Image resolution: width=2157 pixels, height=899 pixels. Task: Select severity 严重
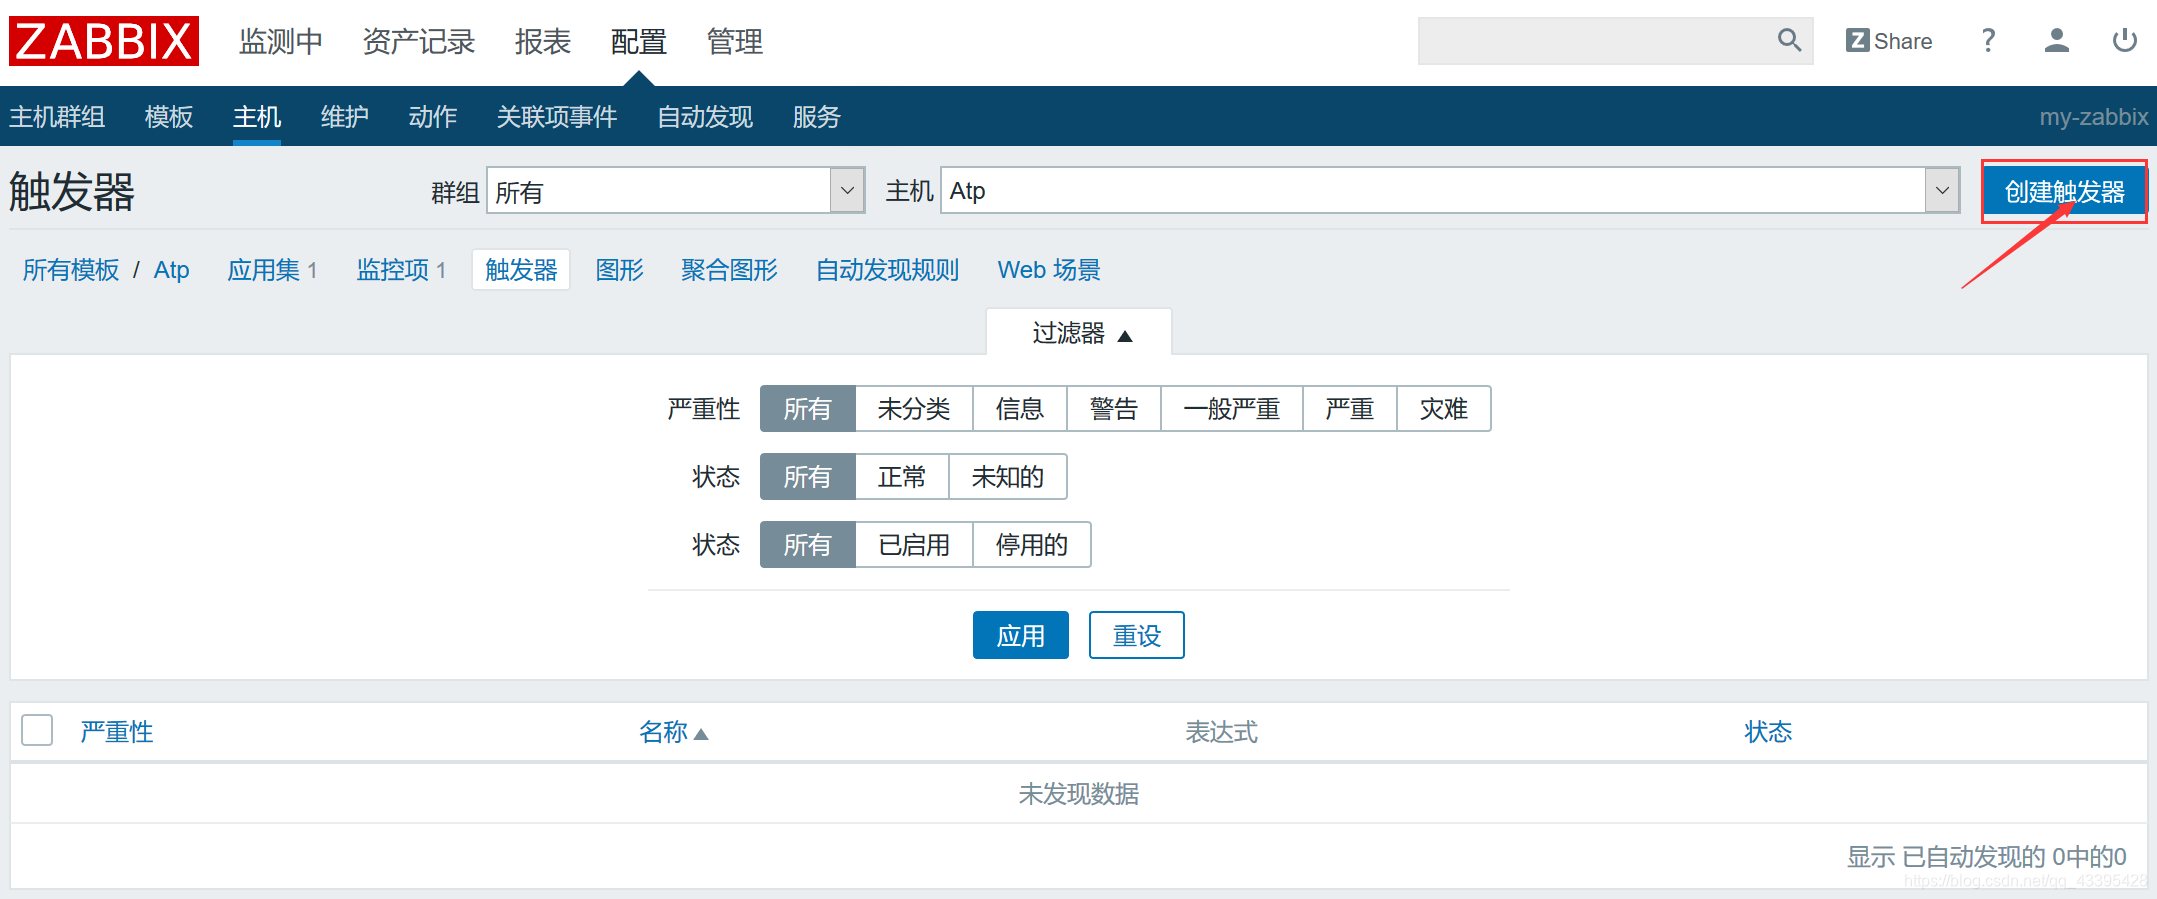(1350, 409)
